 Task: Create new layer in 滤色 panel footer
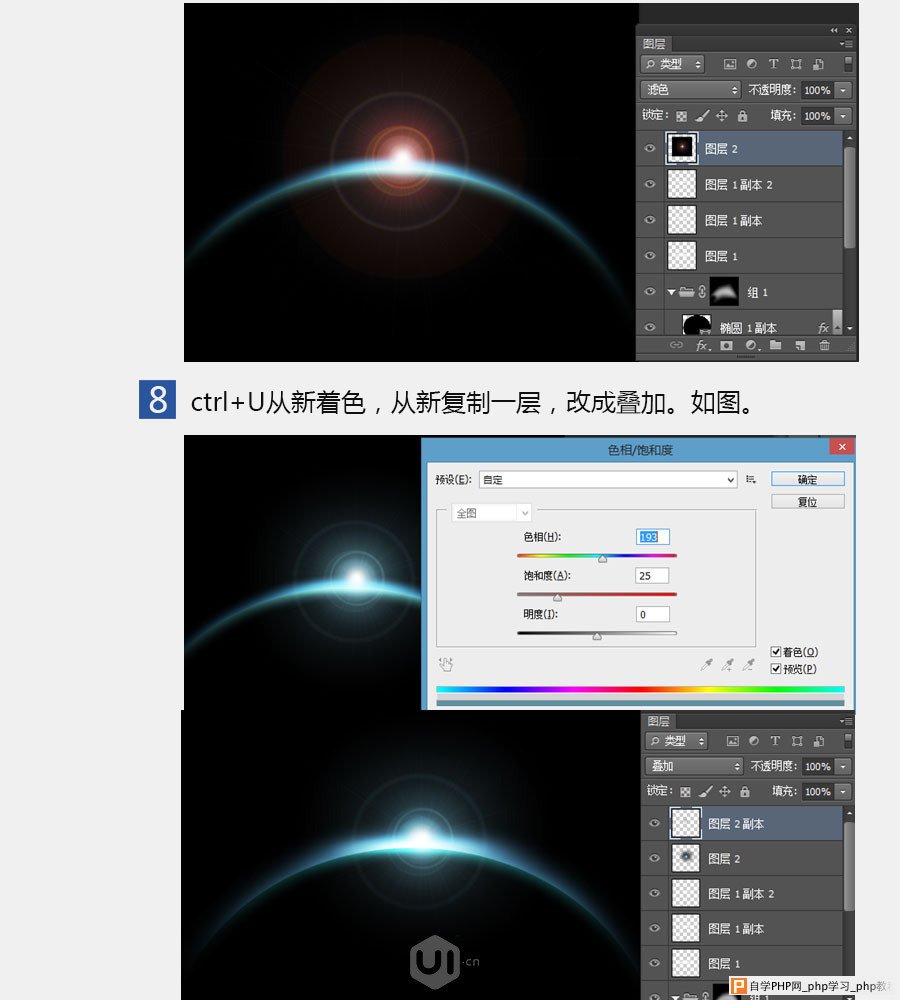800,345
